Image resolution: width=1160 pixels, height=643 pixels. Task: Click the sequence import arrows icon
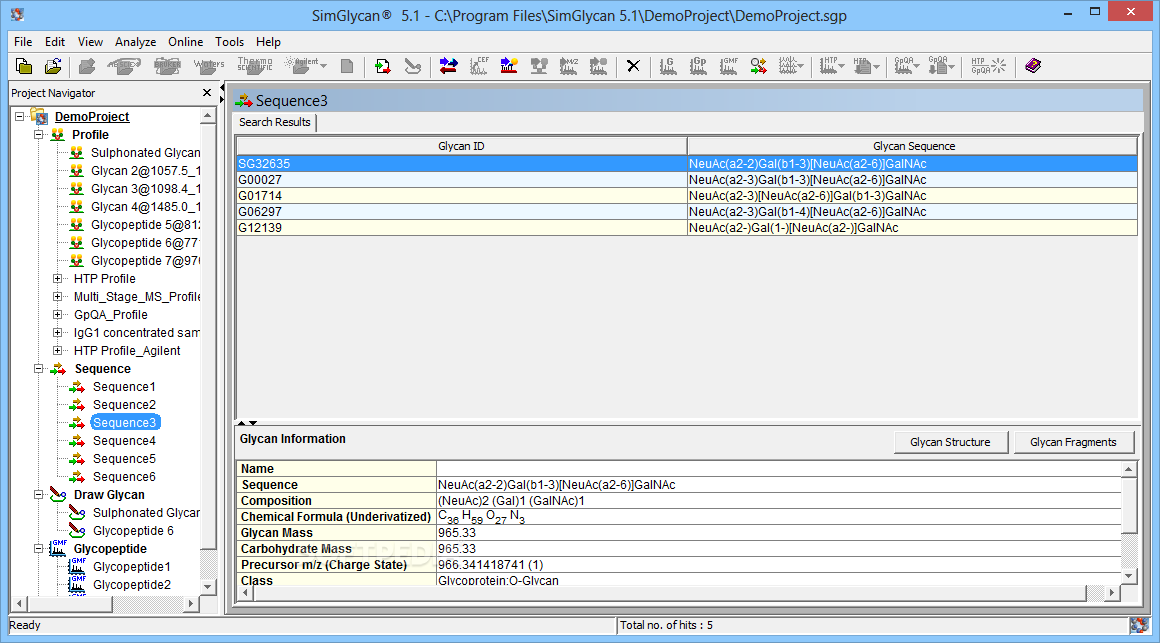(x=382, y=67)
